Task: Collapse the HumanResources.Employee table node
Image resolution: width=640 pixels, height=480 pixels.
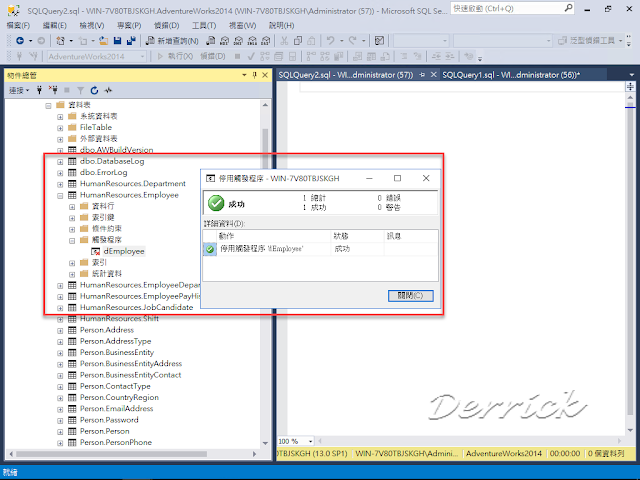Action: [x=60, y=196]
